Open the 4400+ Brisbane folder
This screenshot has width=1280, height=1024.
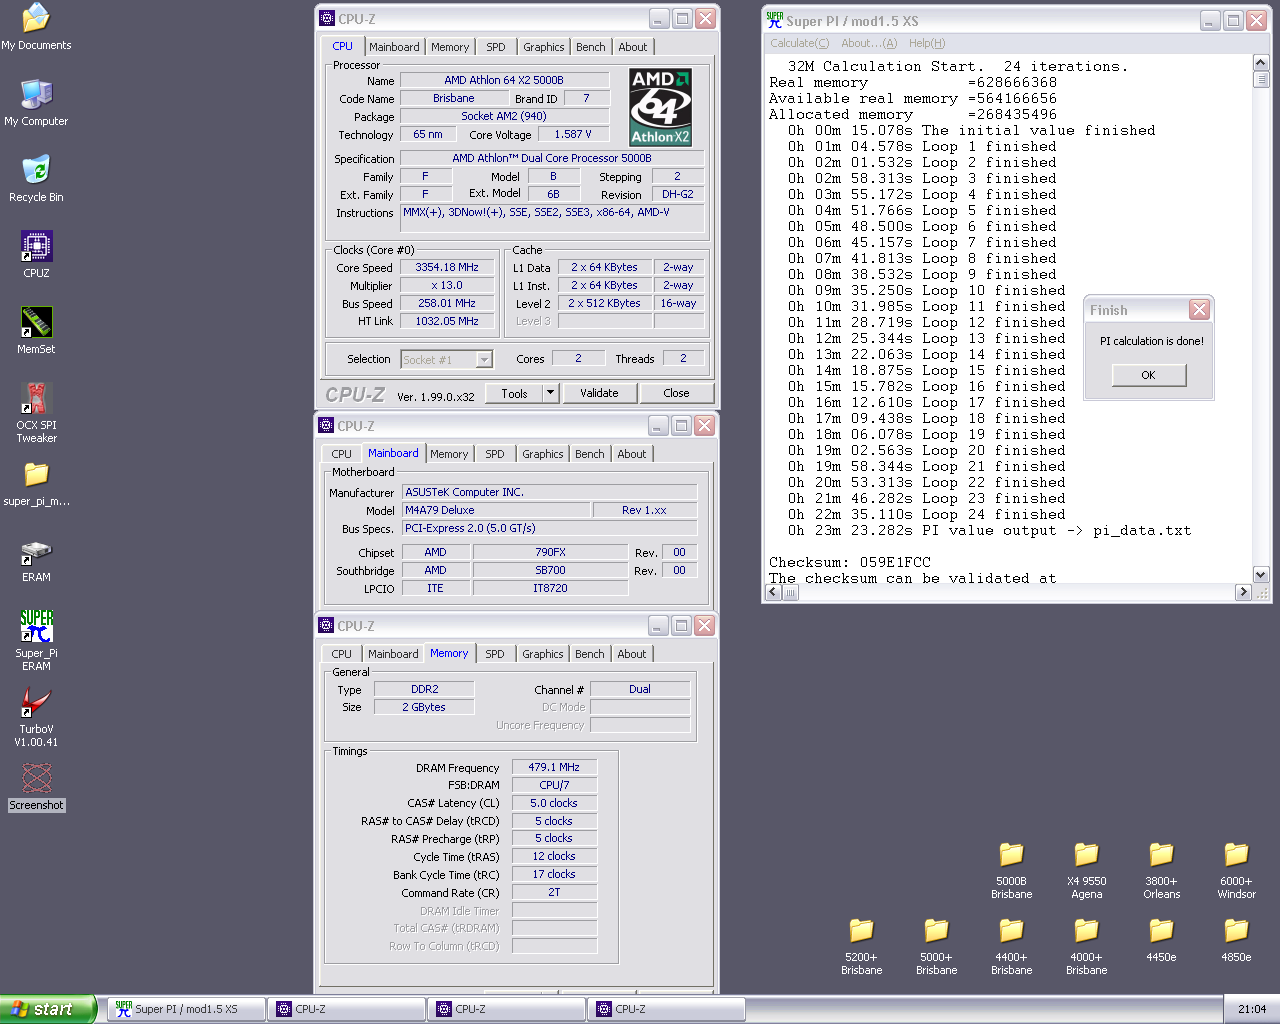click(1011, 945)
